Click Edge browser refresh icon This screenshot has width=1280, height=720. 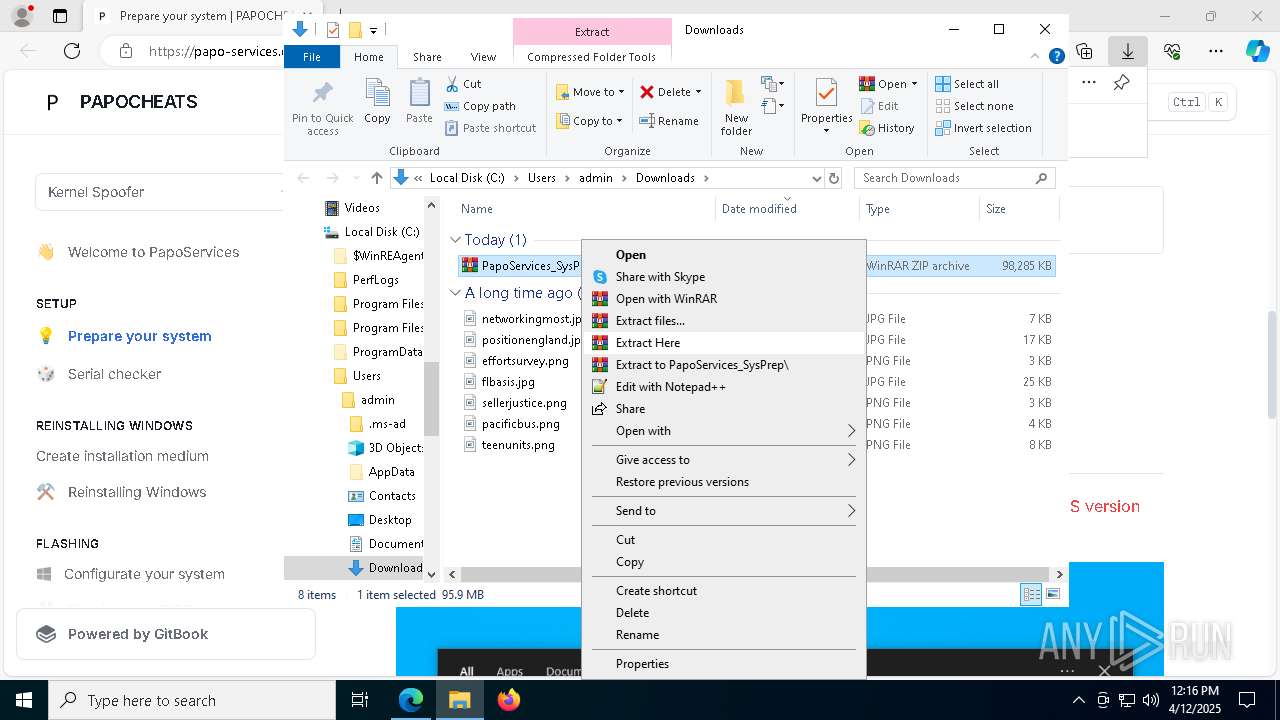(72, 51)
